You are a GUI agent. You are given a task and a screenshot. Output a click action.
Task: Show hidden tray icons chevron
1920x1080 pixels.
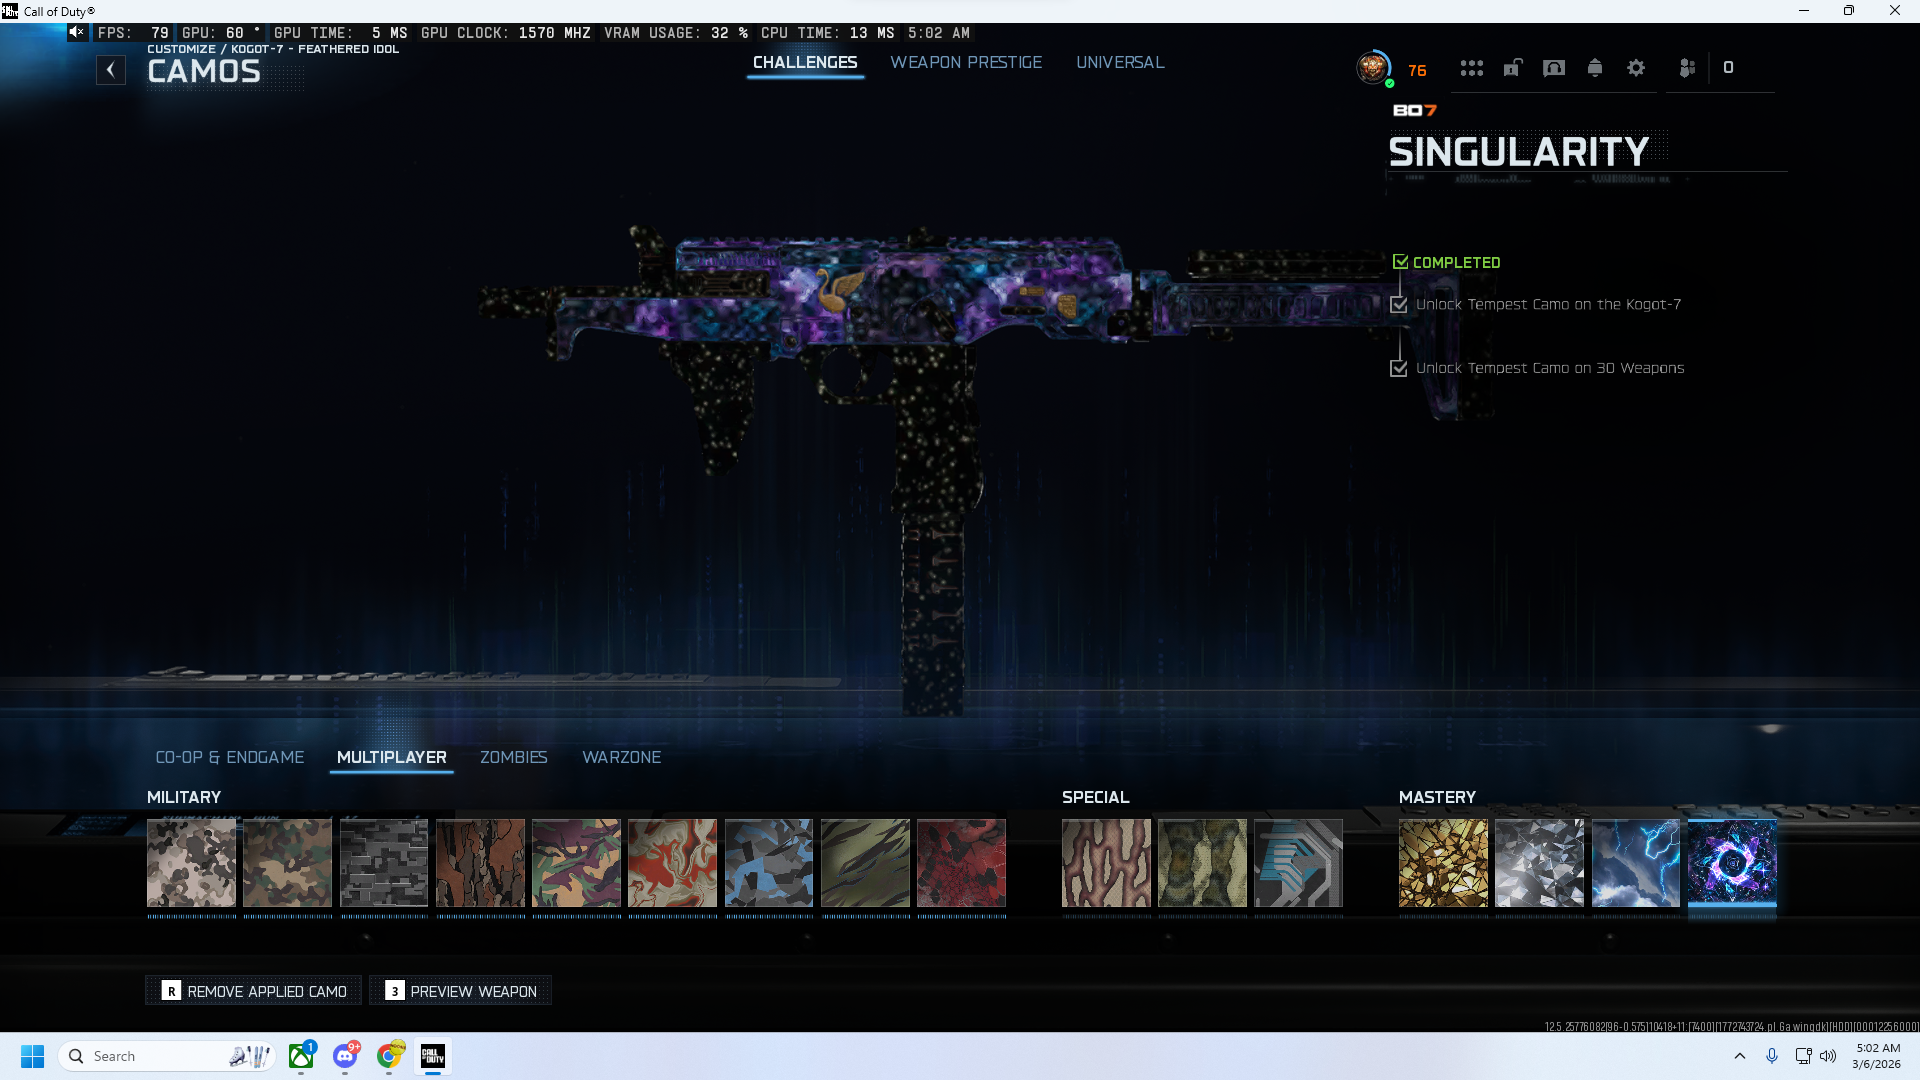click(1740, 1056)
